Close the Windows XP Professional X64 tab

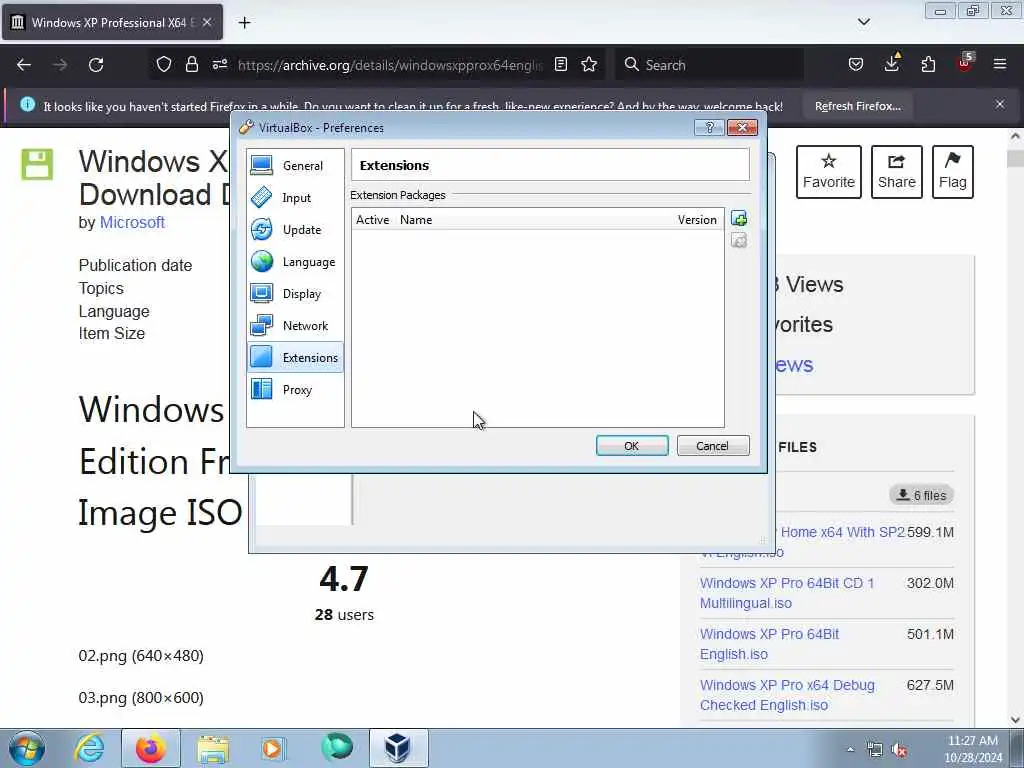207,22
